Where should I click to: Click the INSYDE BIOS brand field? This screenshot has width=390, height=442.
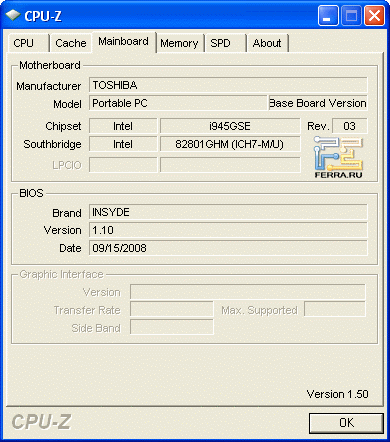point(228,212)
